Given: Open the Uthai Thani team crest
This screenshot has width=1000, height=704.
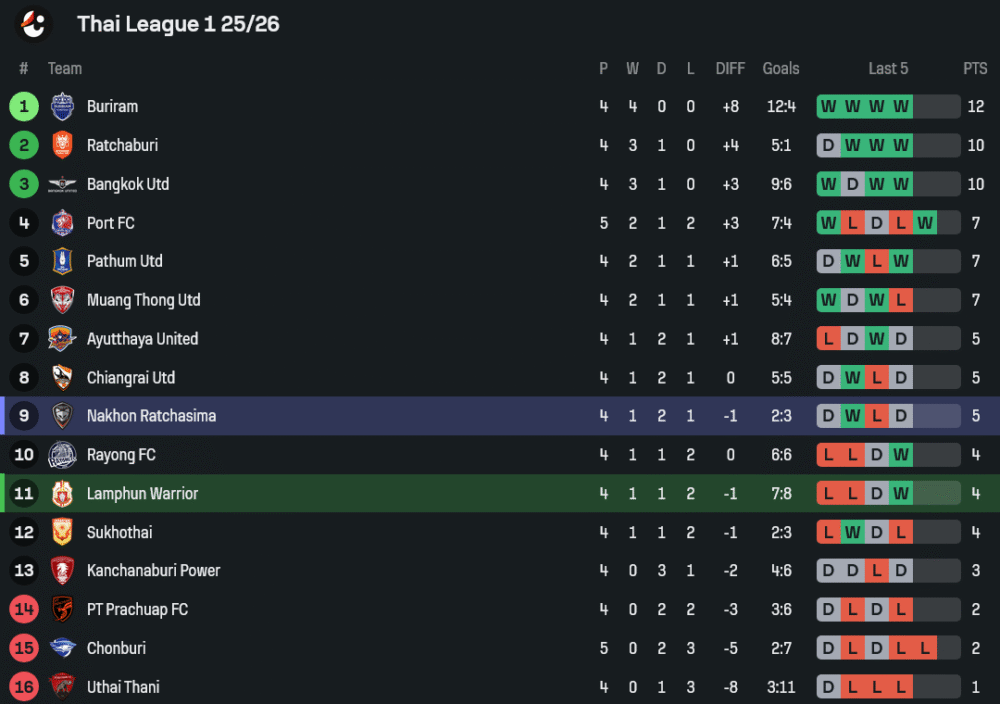Looking at the screenshot, I should pos(62,687).
